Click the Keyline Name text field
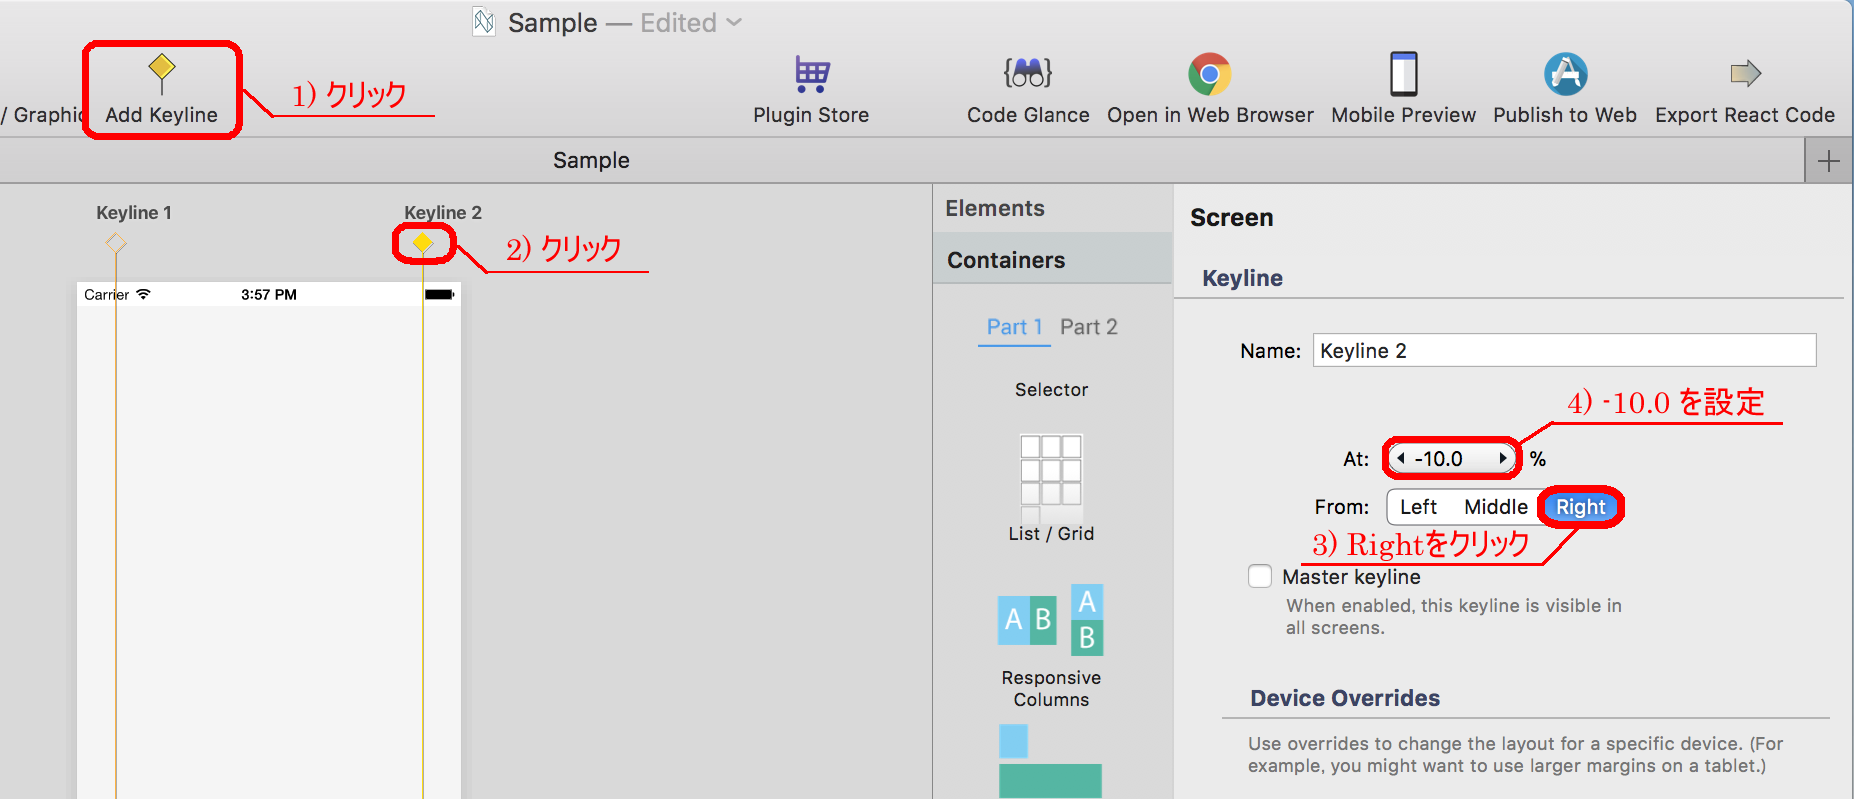This screenshot has height=799, width=1854. coord(1563,351)
